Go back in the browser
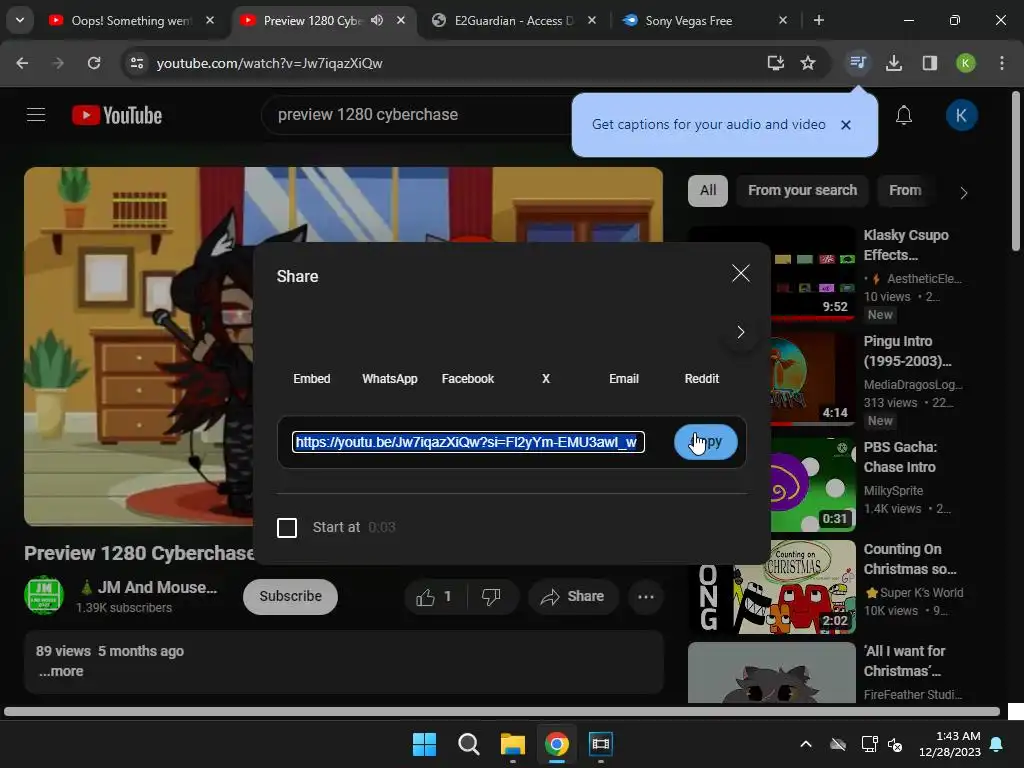The height and width of the screenshot is (768, 1024). click(x=22, y=63)
